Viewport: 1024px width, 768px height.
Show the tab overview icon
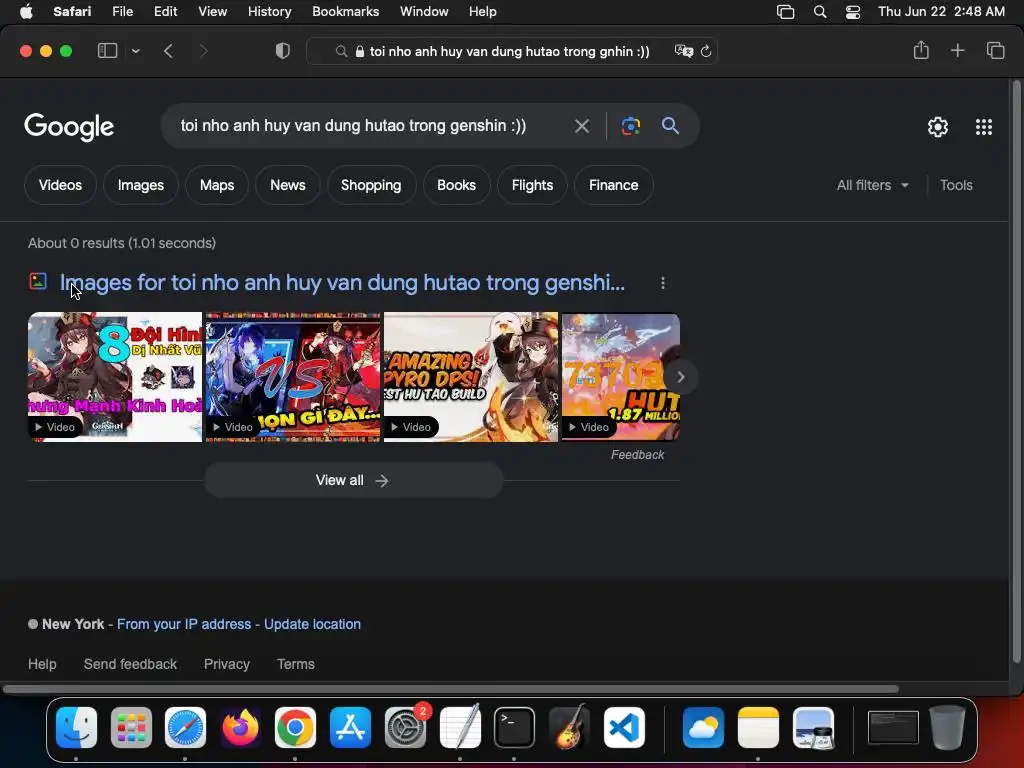tap(995, 50)
